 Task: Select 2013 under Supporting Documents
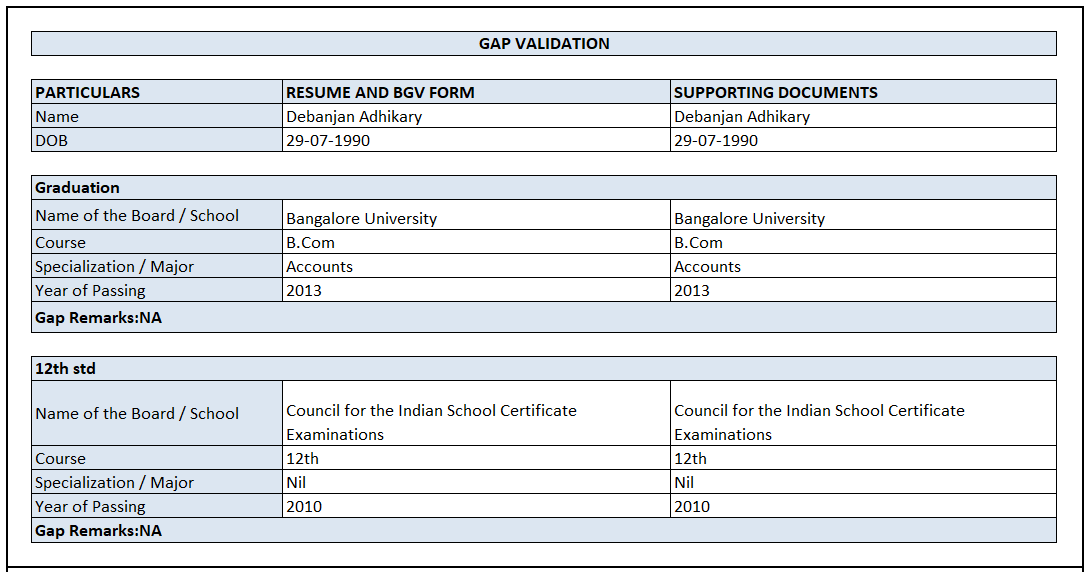click(692, 290)
